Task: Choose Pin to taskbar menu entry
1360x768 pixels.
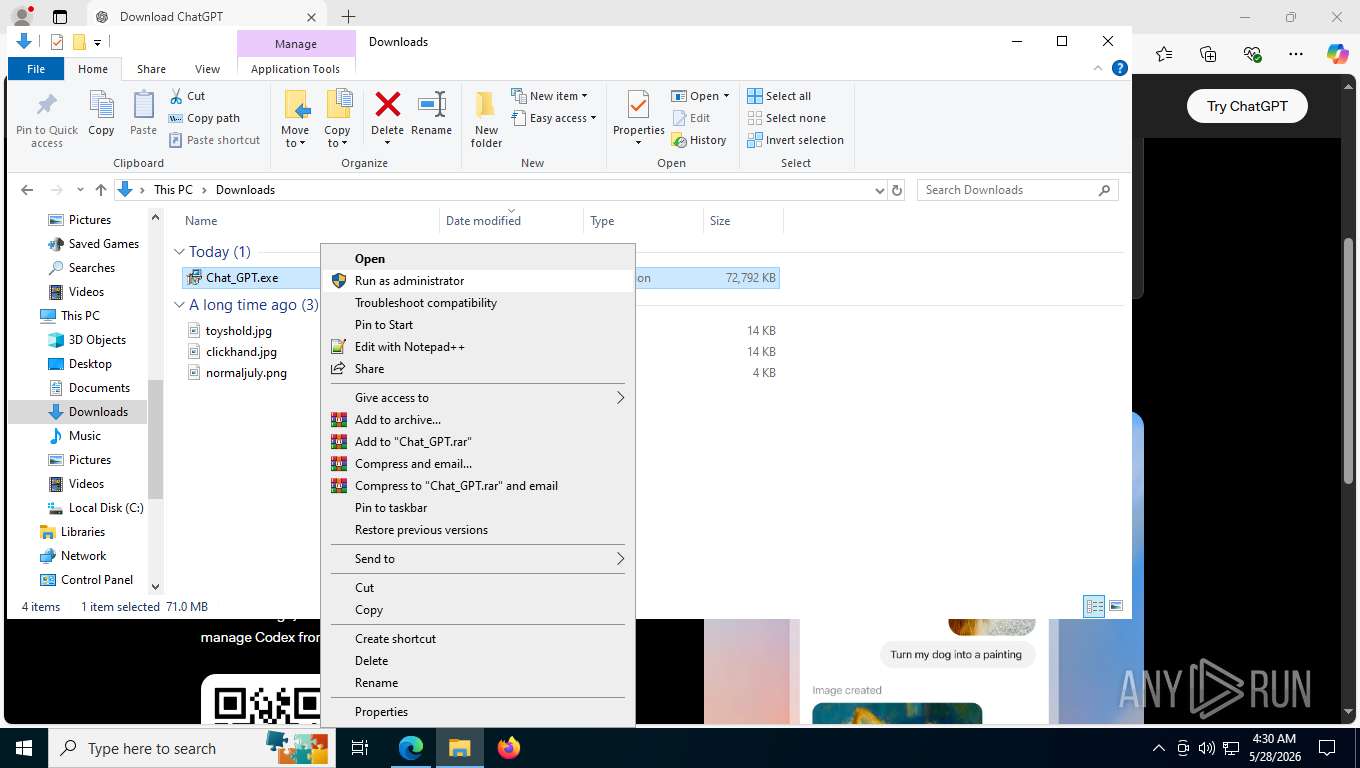Action: [x=478, y=508]
